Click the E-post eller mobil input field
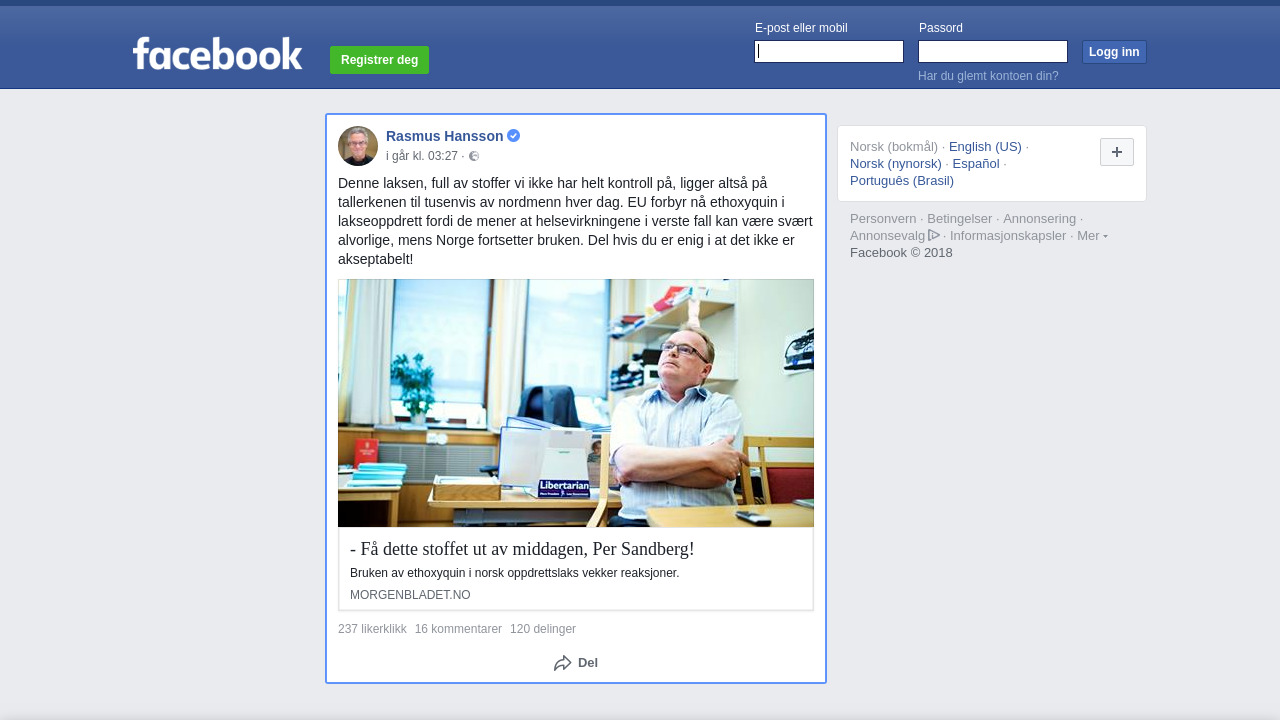Image resolution: width=1280 pixels, height=720 pixels. coord(829,52)
